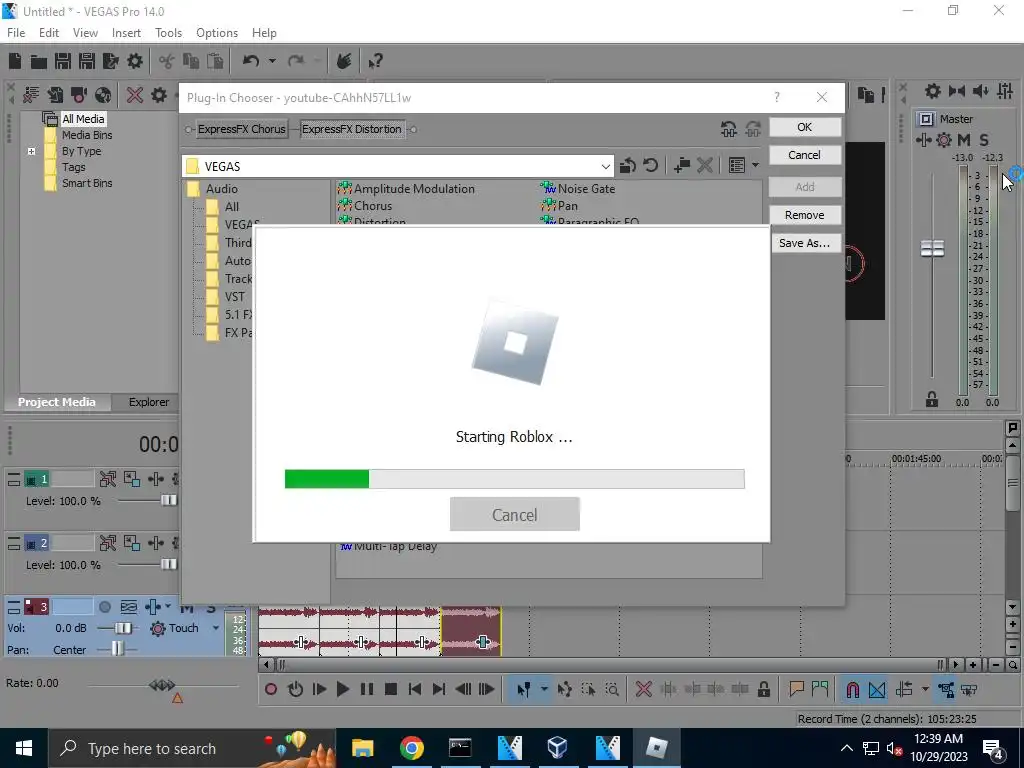Open the Tools menu
Image resolution: width=1024 pixels, height=768 pixels.
click(x=168, y=33)
